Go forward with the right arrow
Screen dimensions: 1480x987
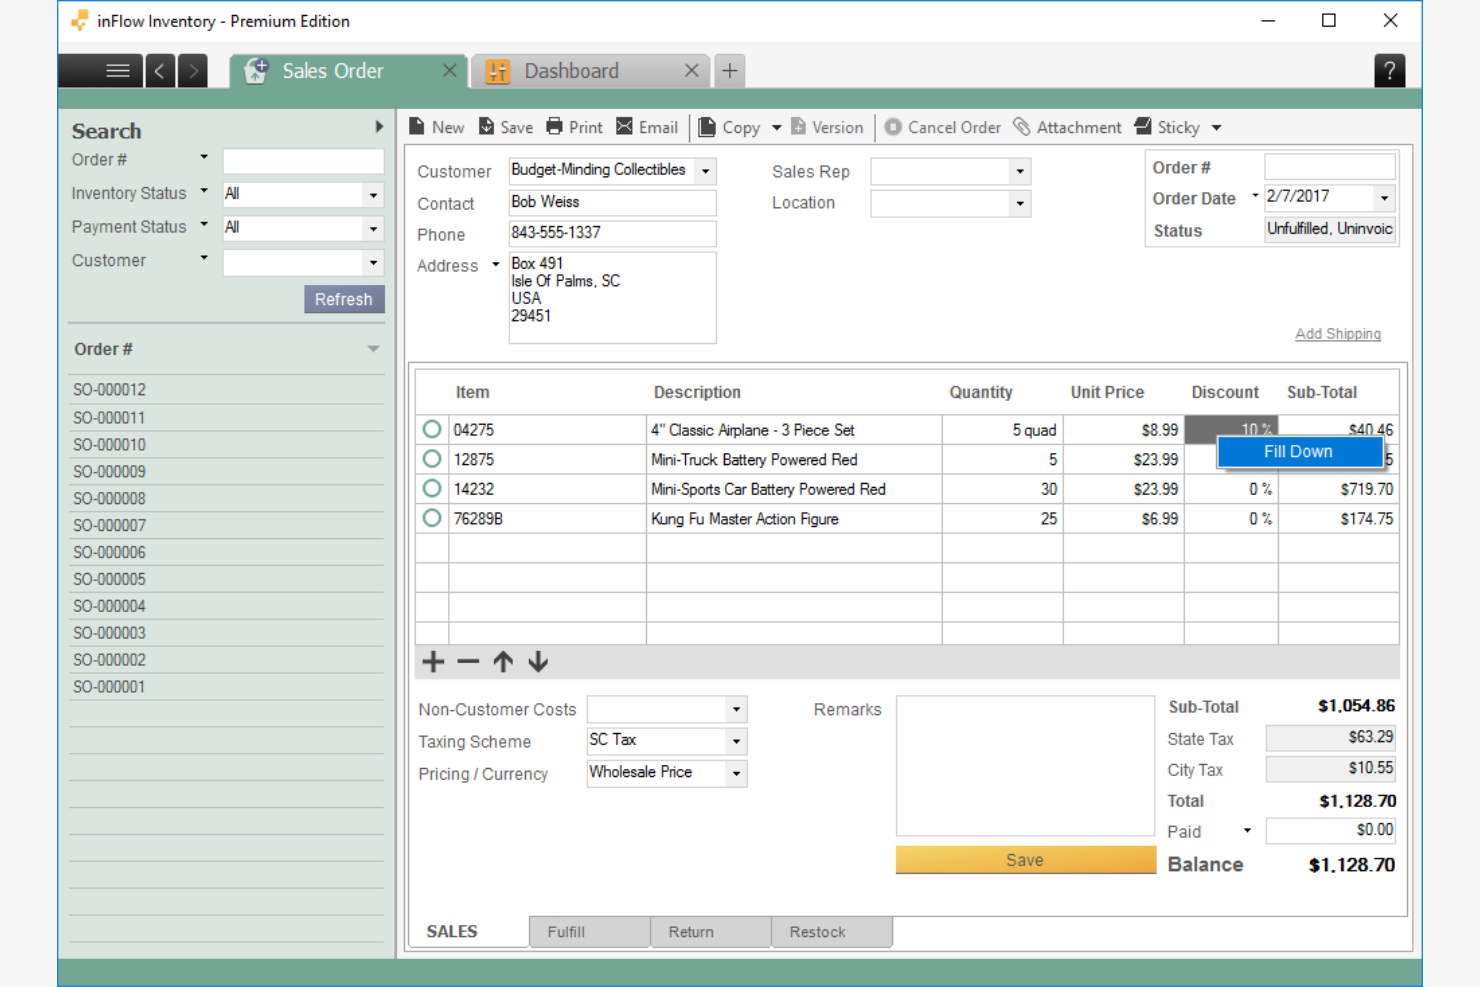pyautogui.click(x=193, y=71)
